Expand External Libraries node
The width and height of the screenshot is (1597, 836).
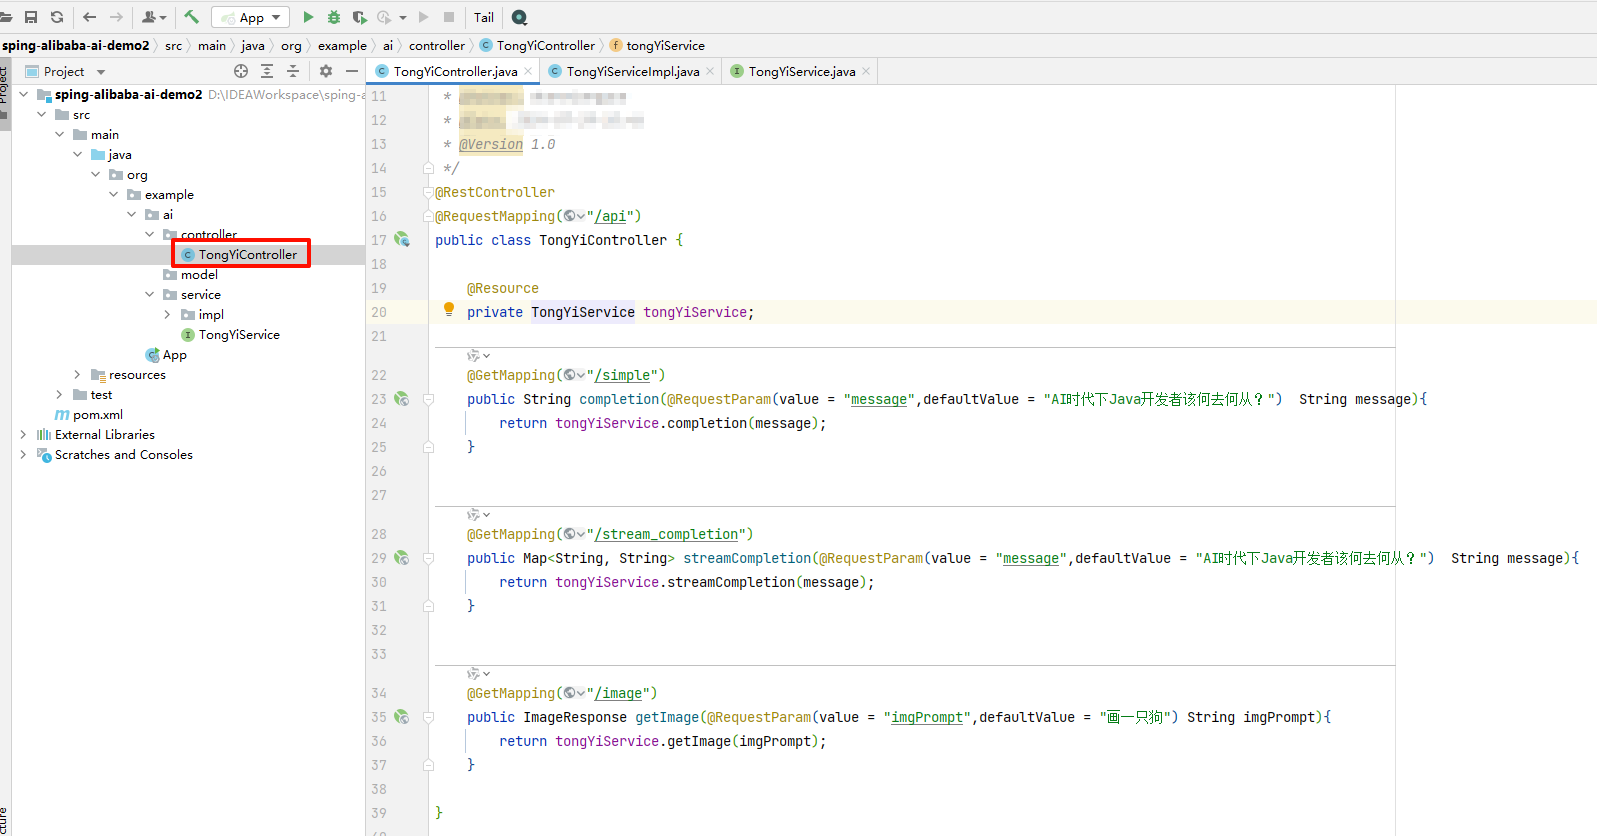pyautogui.click(x=24, y=434)
